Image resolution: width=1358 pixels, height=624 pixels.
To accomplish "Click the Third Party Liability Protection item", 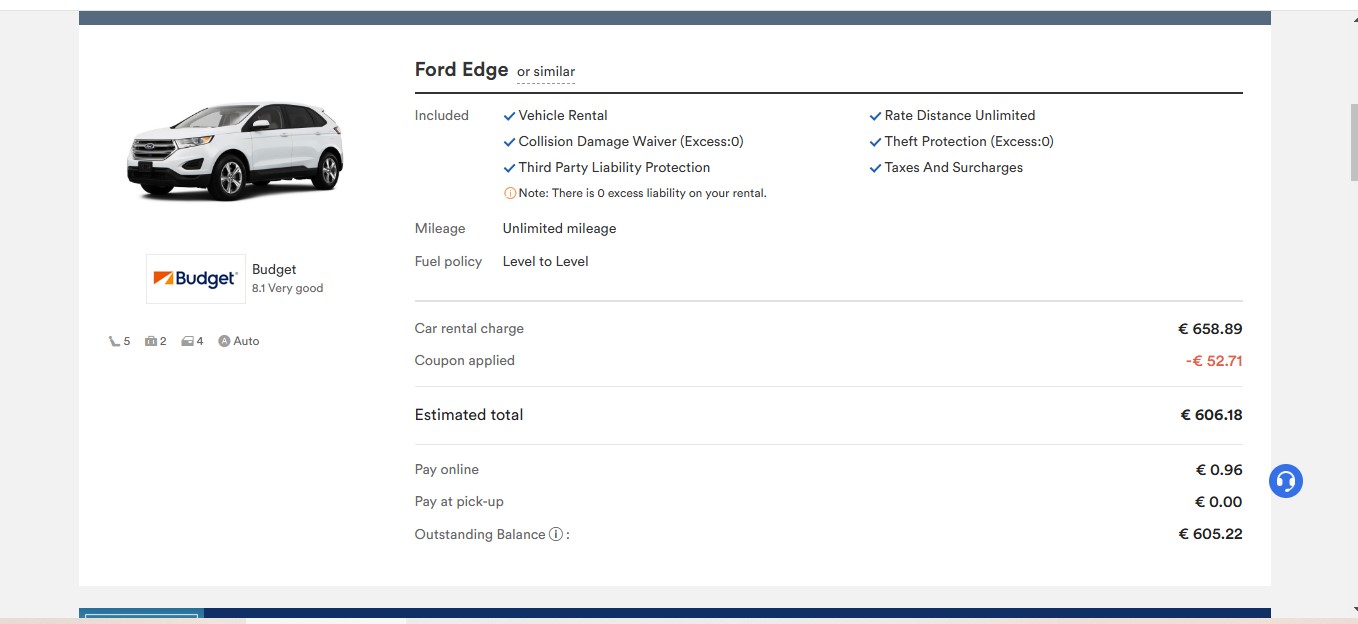I will (x=613, y=168).
